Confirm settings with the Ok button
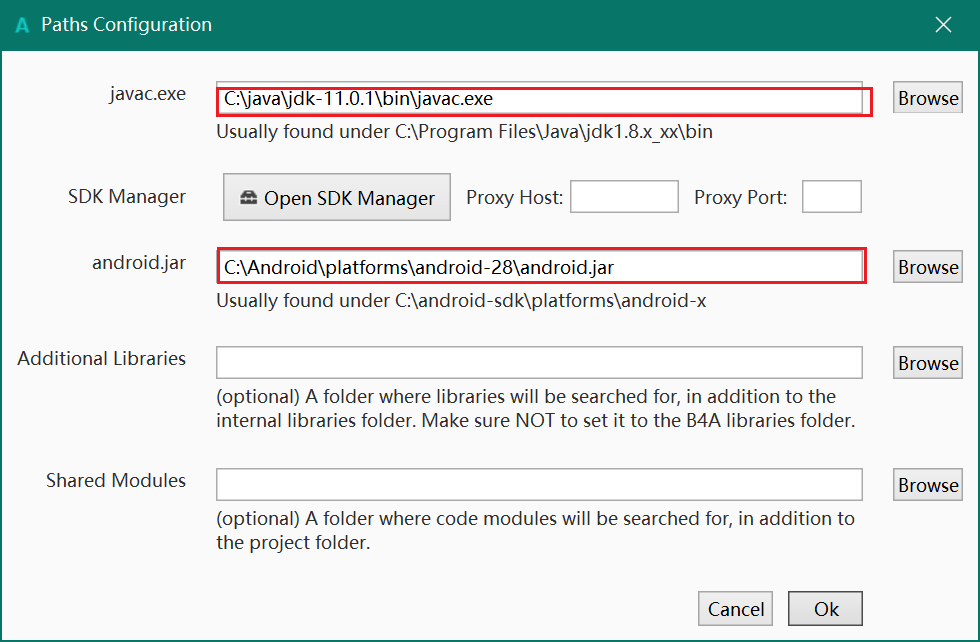The width and height of the screenshot is (980, 642). pyautogui.click(x=824, y=608)
